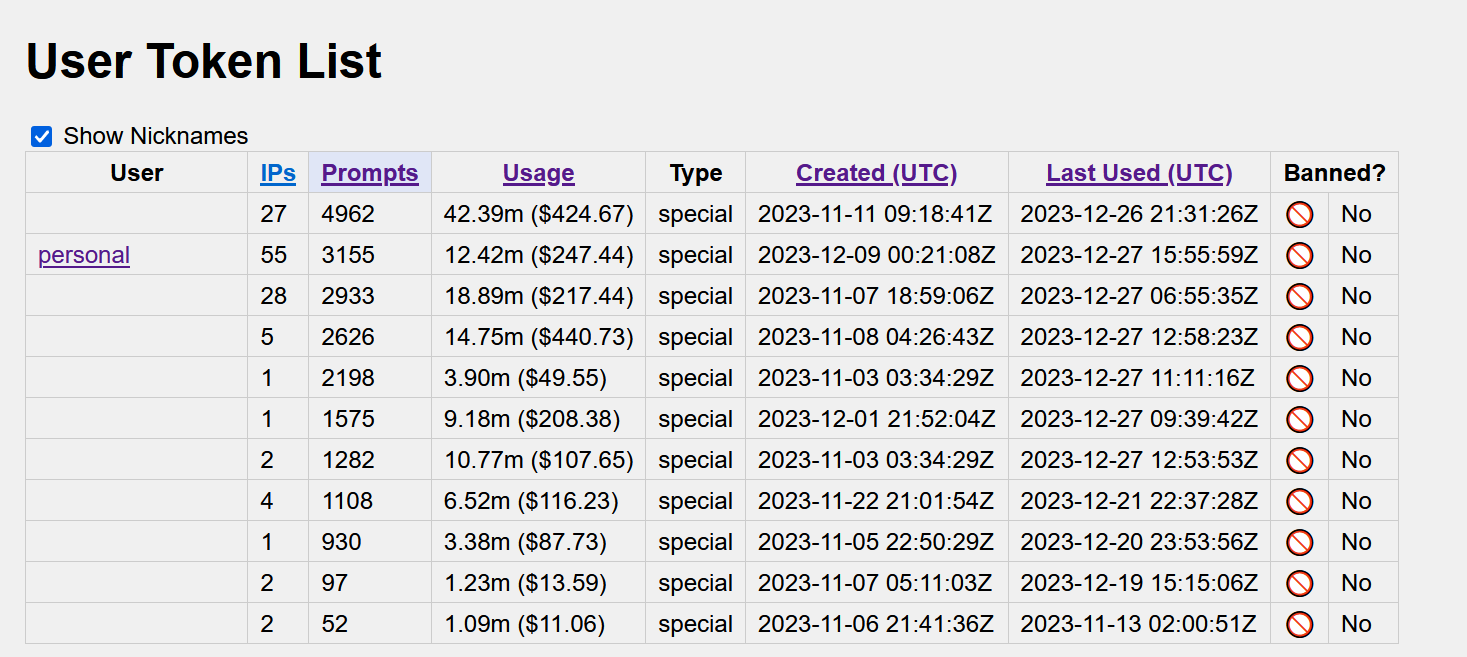Sort by Last Used (UTC) header
Viewport: 1467px width, 657px height.
[x=1139, y=173]
